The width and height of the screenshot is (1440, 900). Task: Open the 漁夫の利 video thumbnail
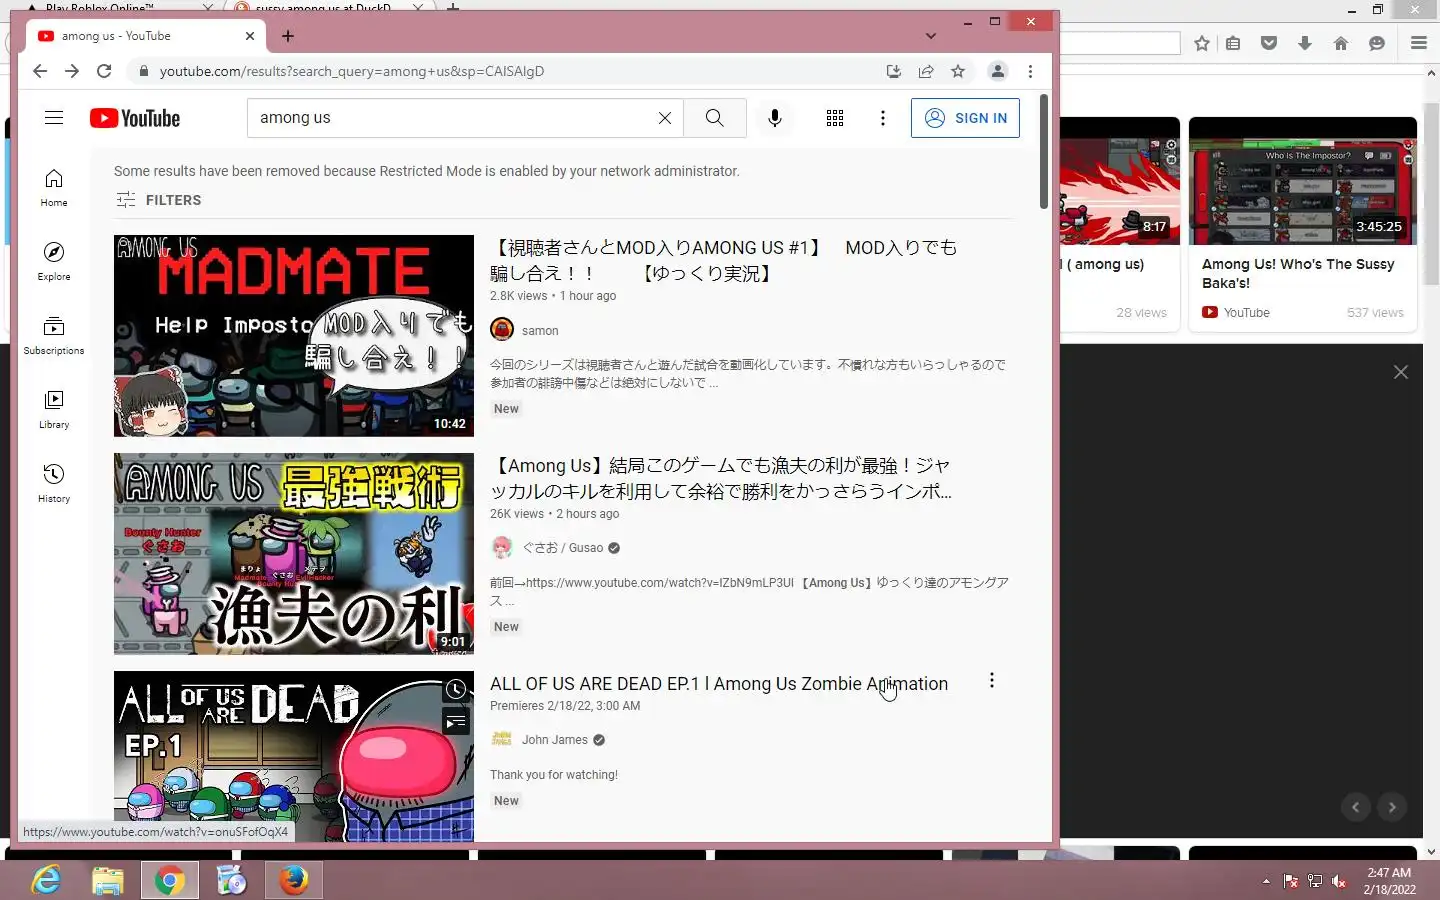(x=294, y=554)
